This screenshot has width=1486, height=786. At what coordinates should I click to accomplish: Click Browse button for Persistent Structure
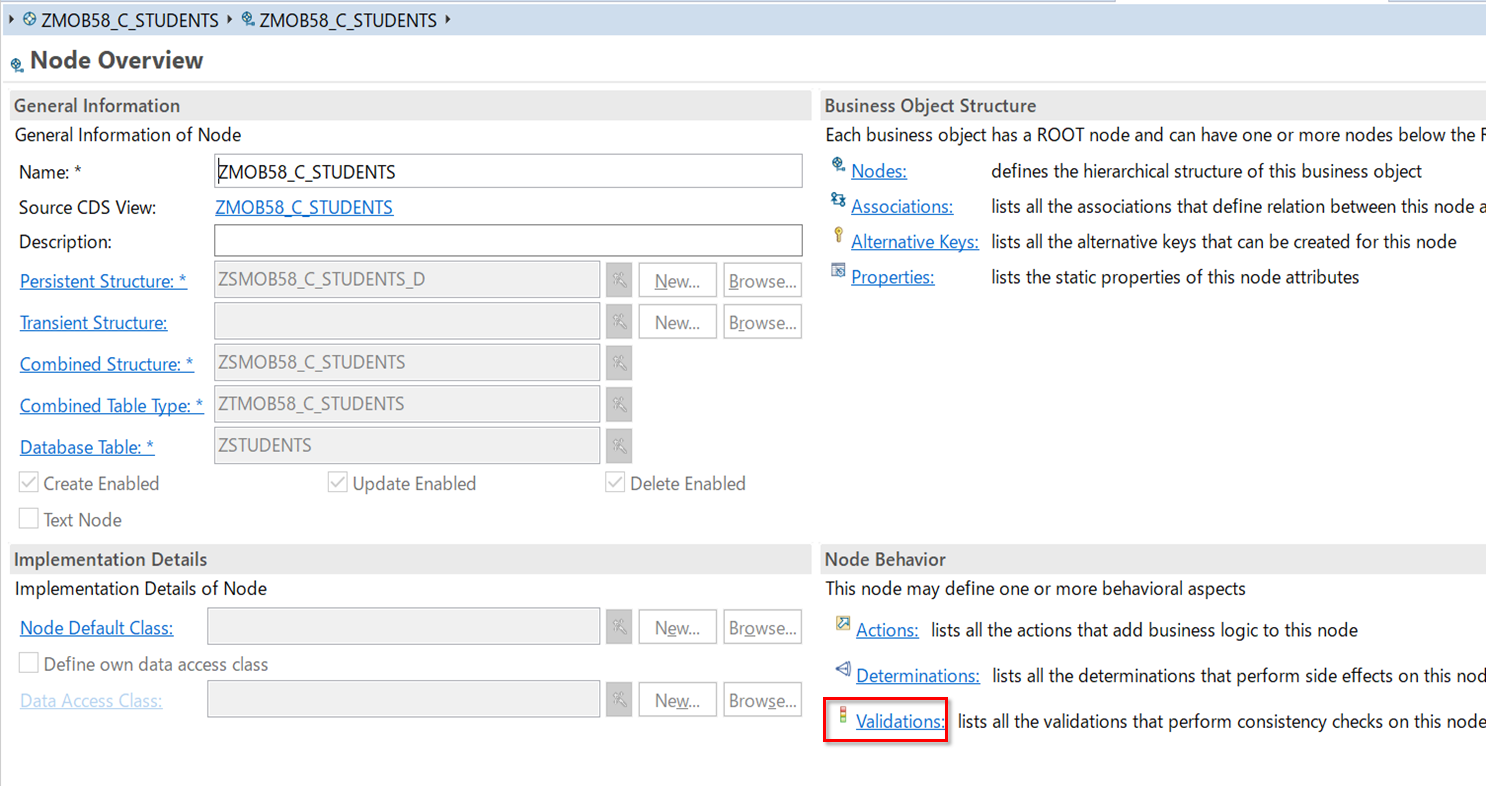(x=763, y=281)
